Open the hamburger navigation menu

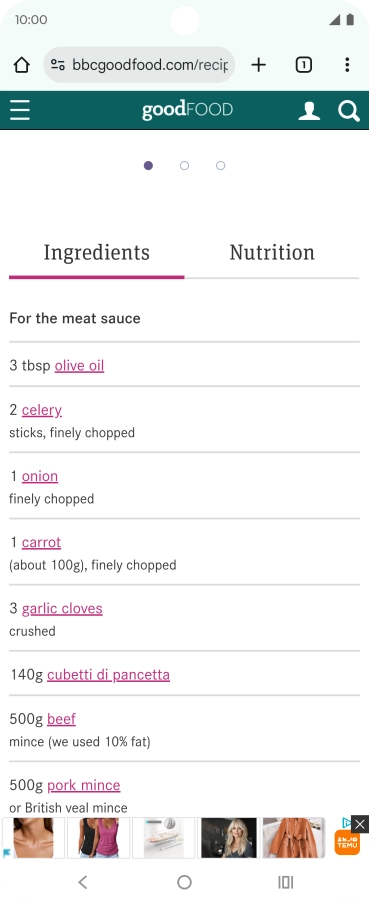(x=20, y=110)
